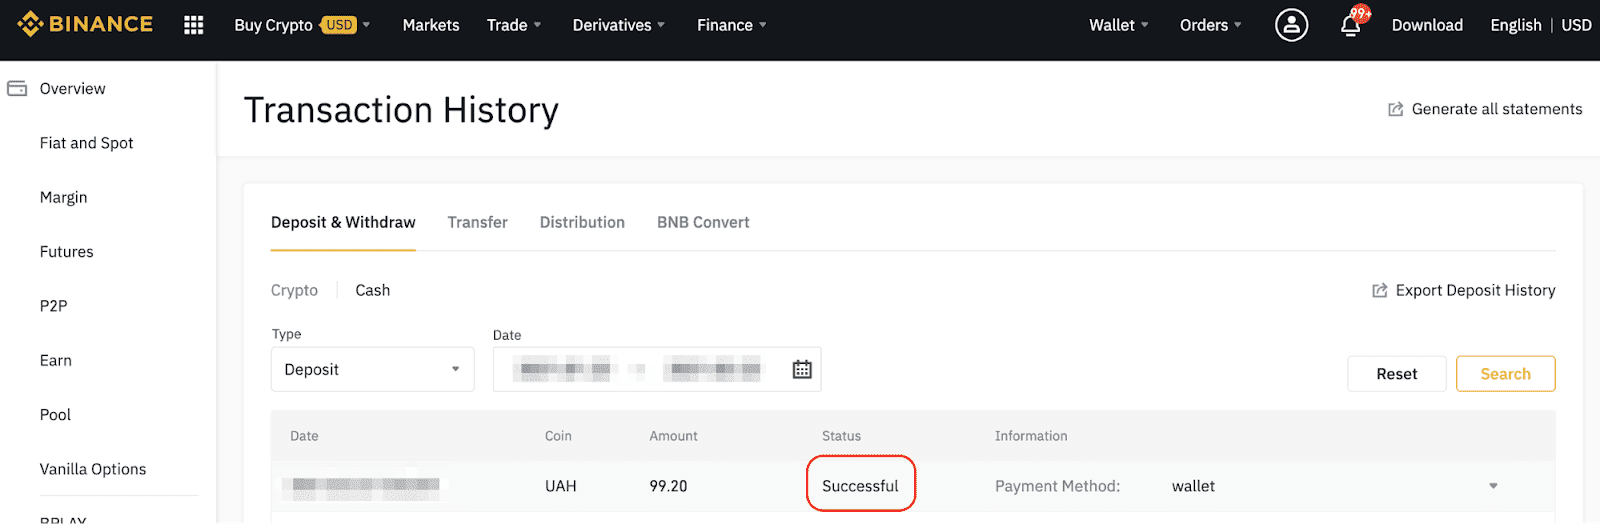1600x524 pixels.
Task: Open Earn in the sidebar
Action: tap(55, 360)
